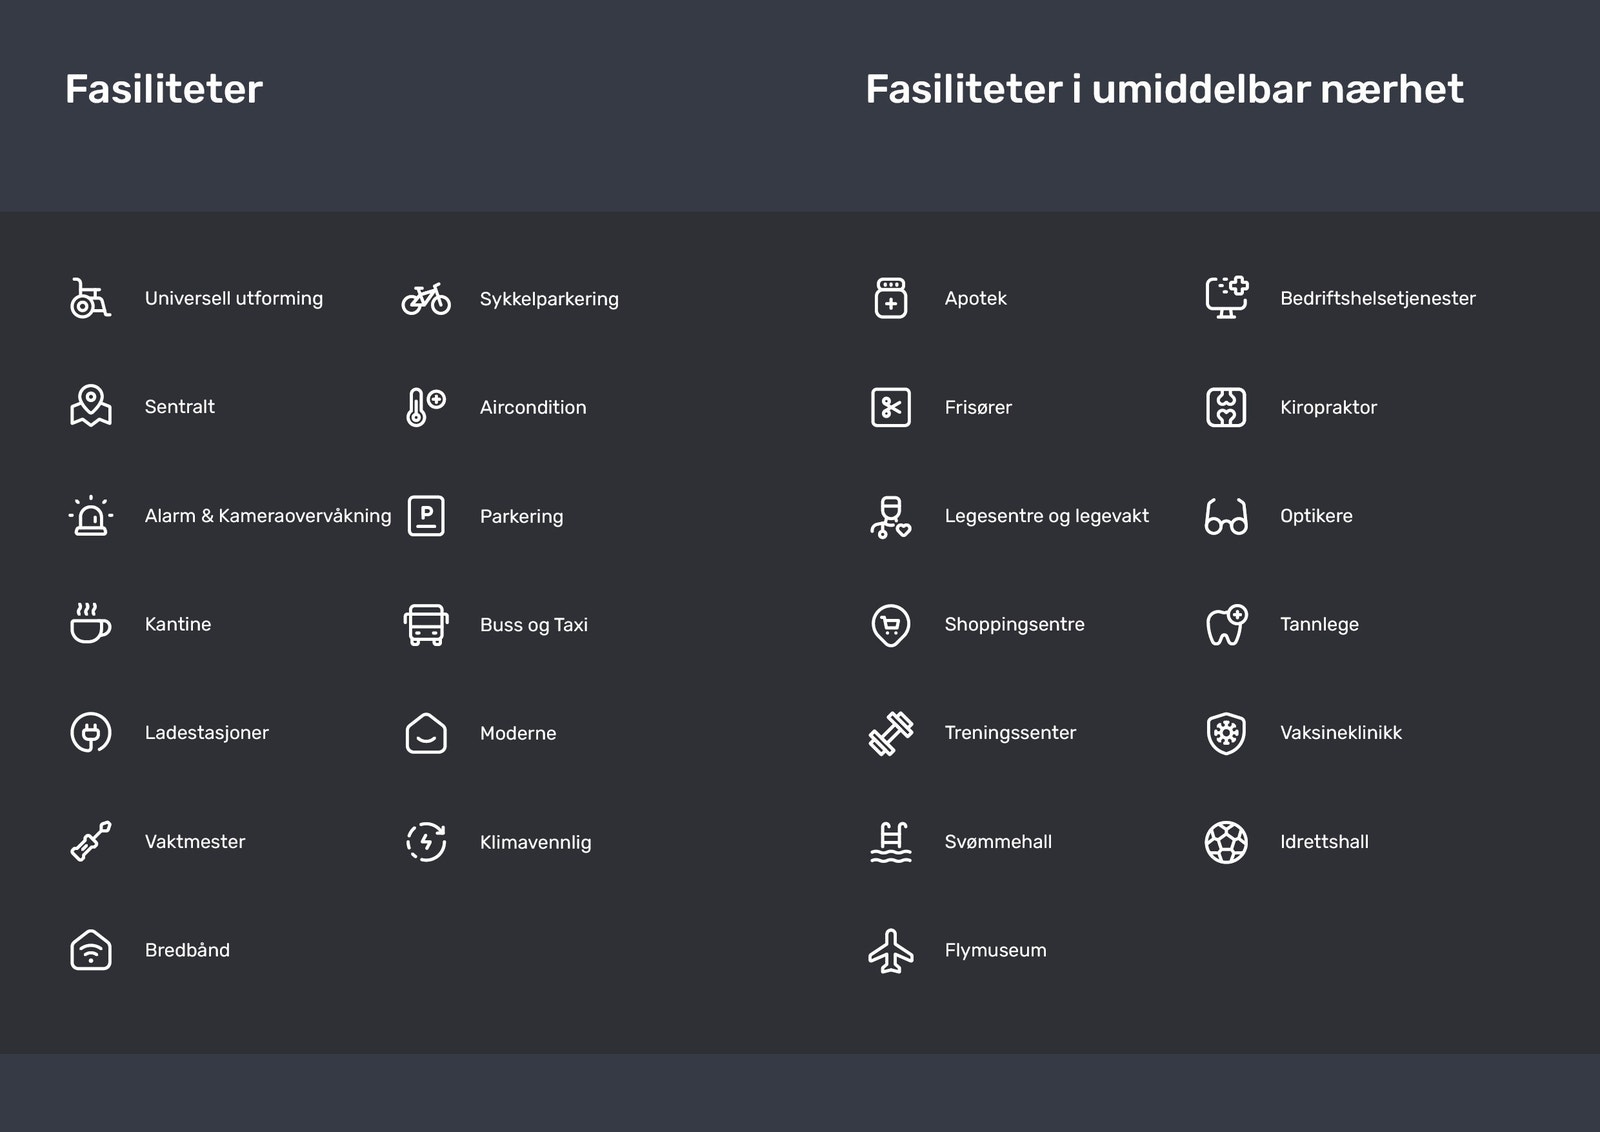Select the wheelchair icon for Universell utforming

coord(88,298)
